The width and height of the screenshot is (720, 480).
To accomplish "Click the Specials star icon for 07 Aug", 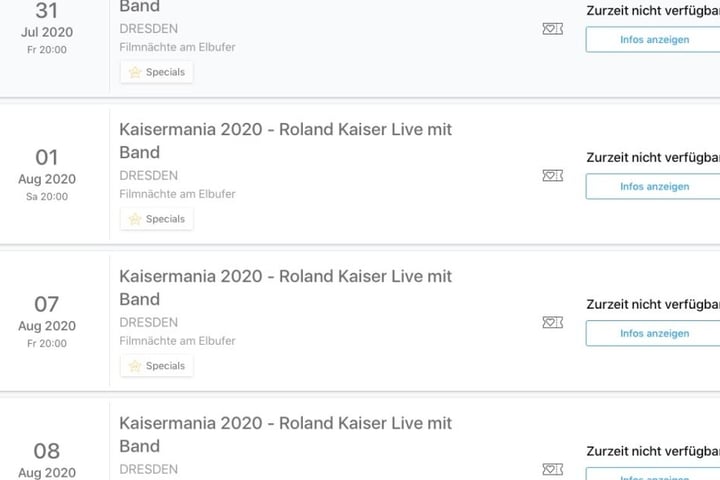I will tap(135, 366).
